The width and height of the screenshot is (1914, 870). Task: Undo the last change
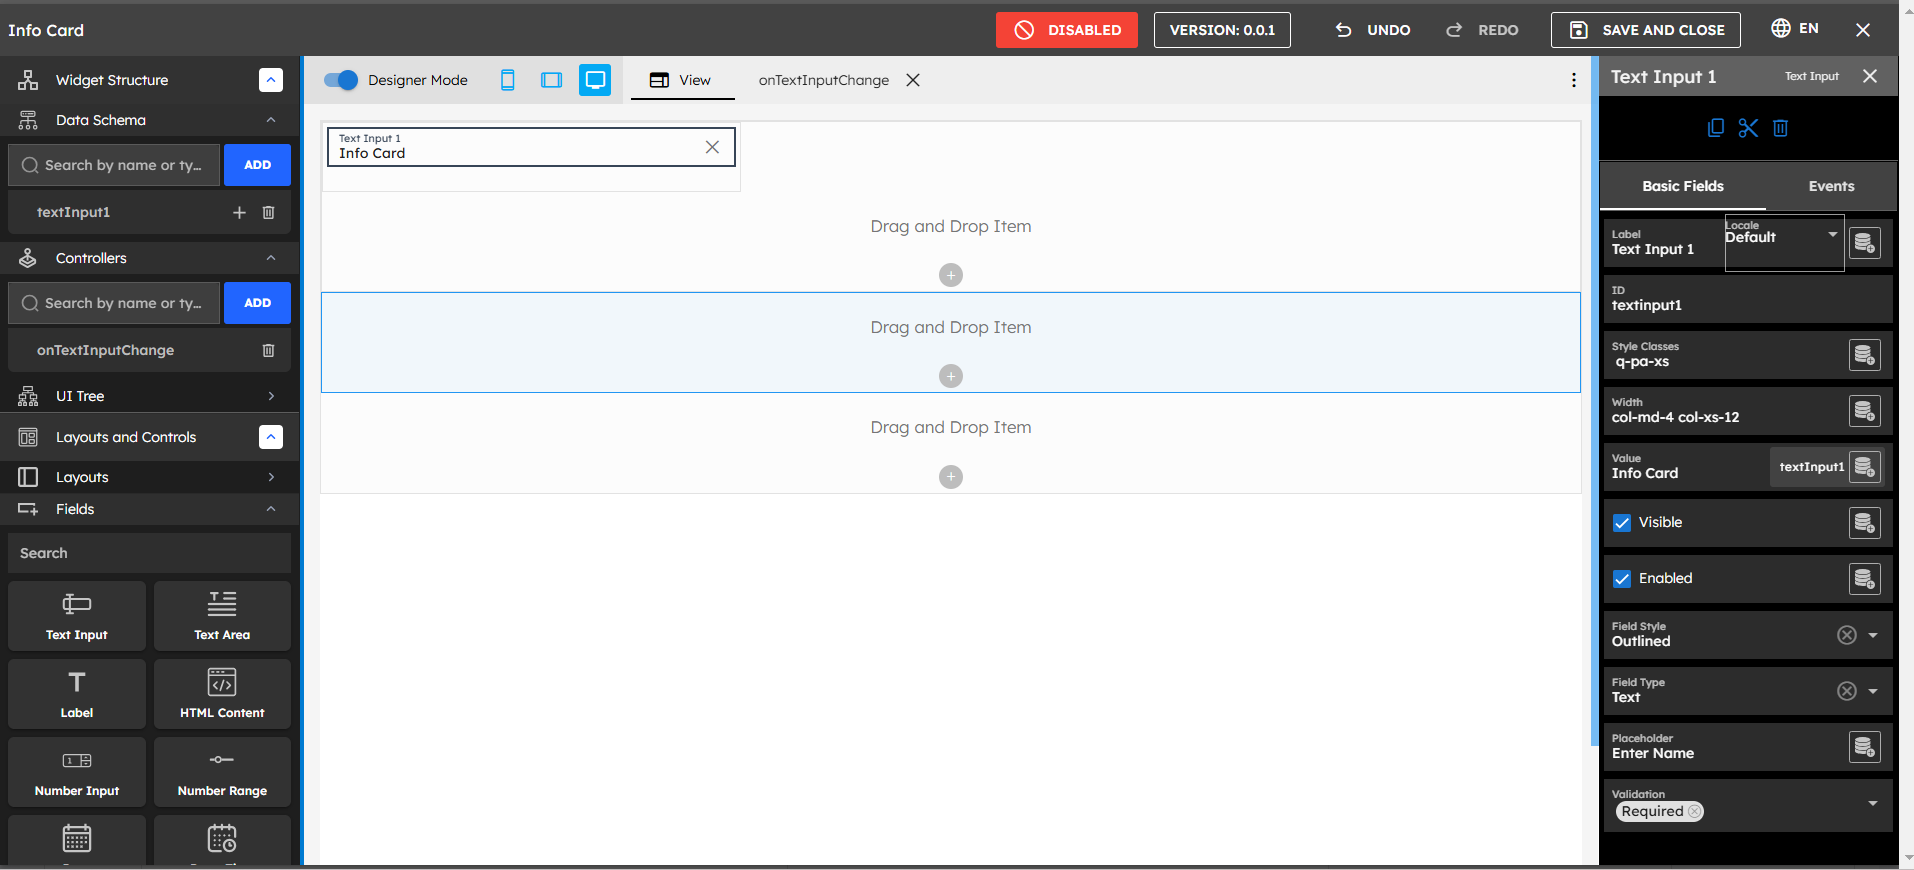[1373, 30]
